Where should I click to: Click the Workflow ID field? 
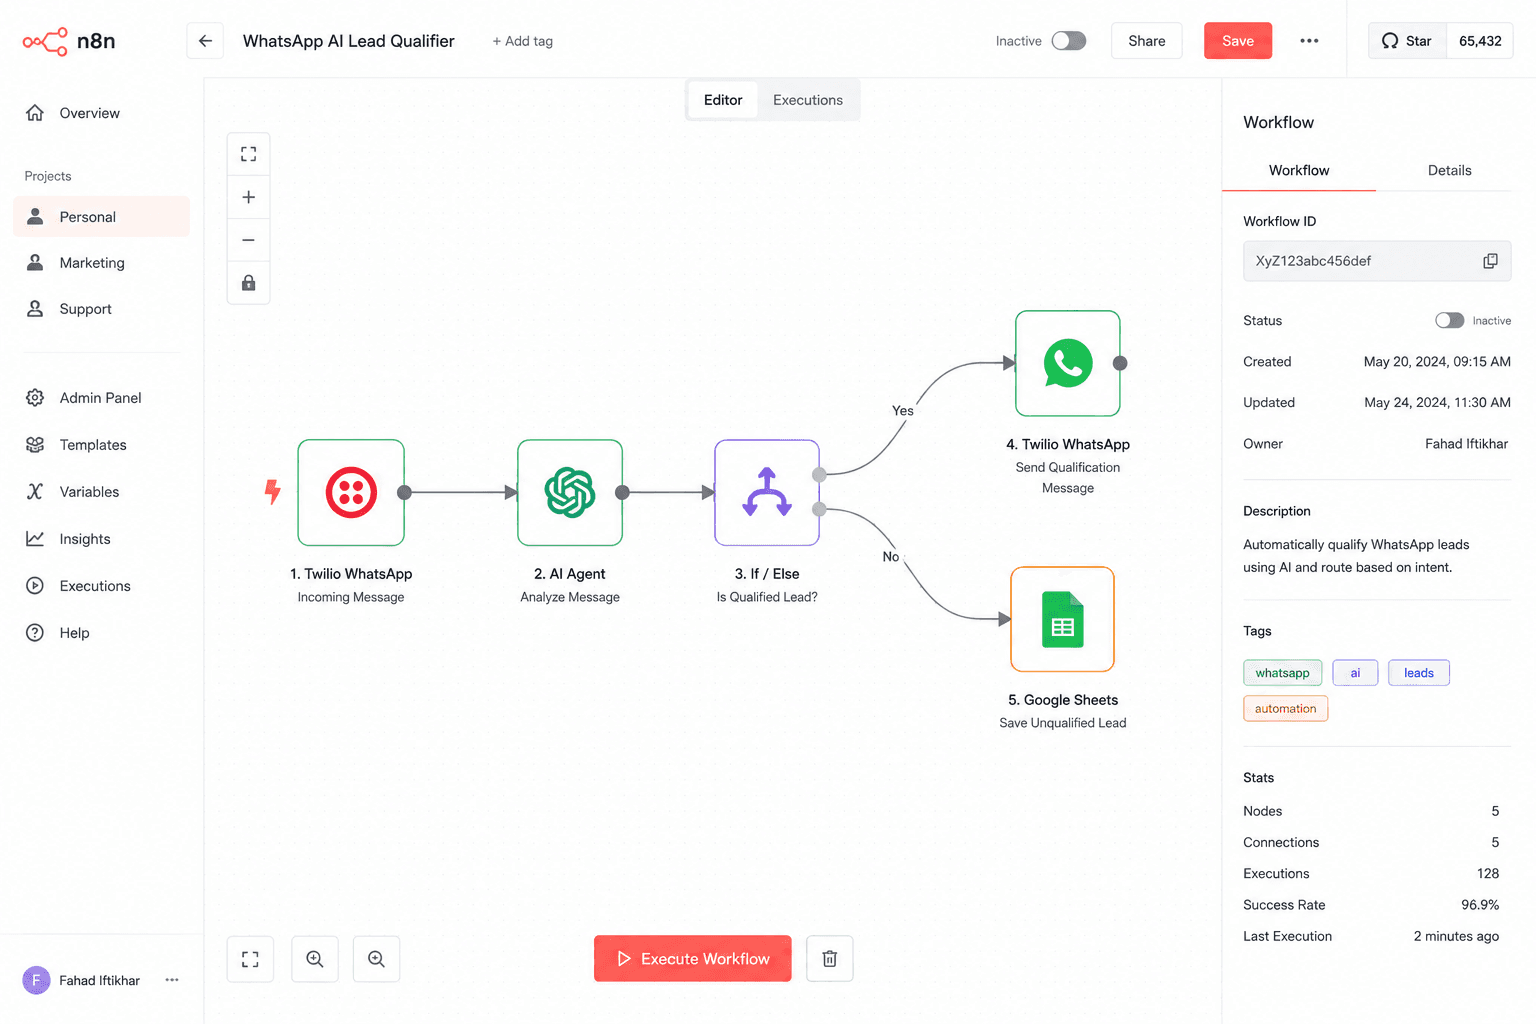coord(1377,261)
